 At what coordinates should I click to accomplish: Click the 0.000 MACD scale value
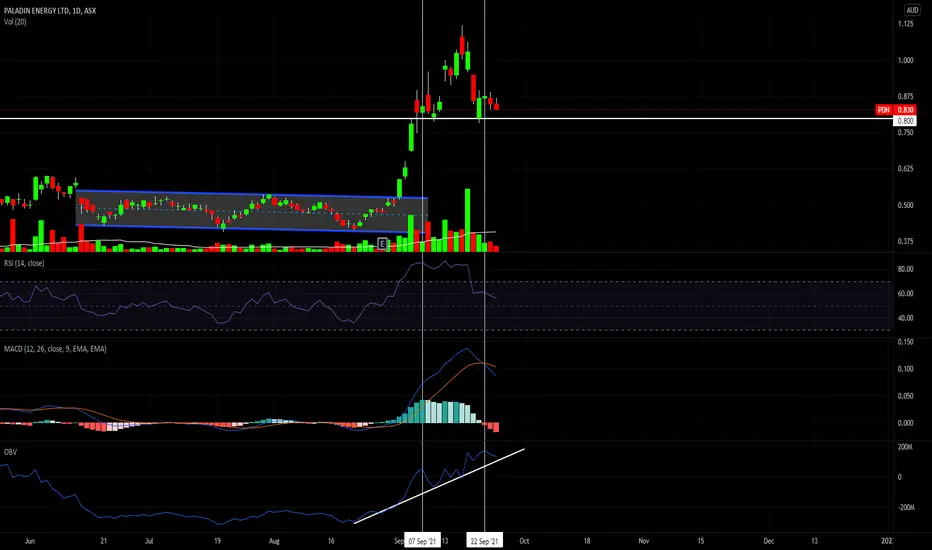tap(905, 423)
